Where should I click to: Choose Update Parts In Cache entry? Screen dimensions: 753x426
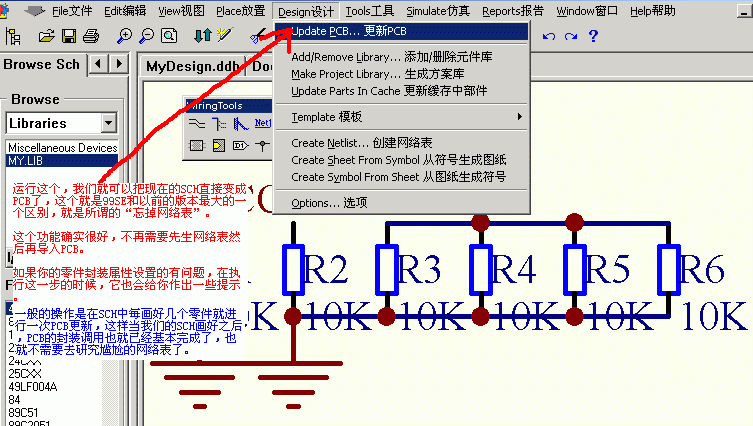[x=401, y=91]
